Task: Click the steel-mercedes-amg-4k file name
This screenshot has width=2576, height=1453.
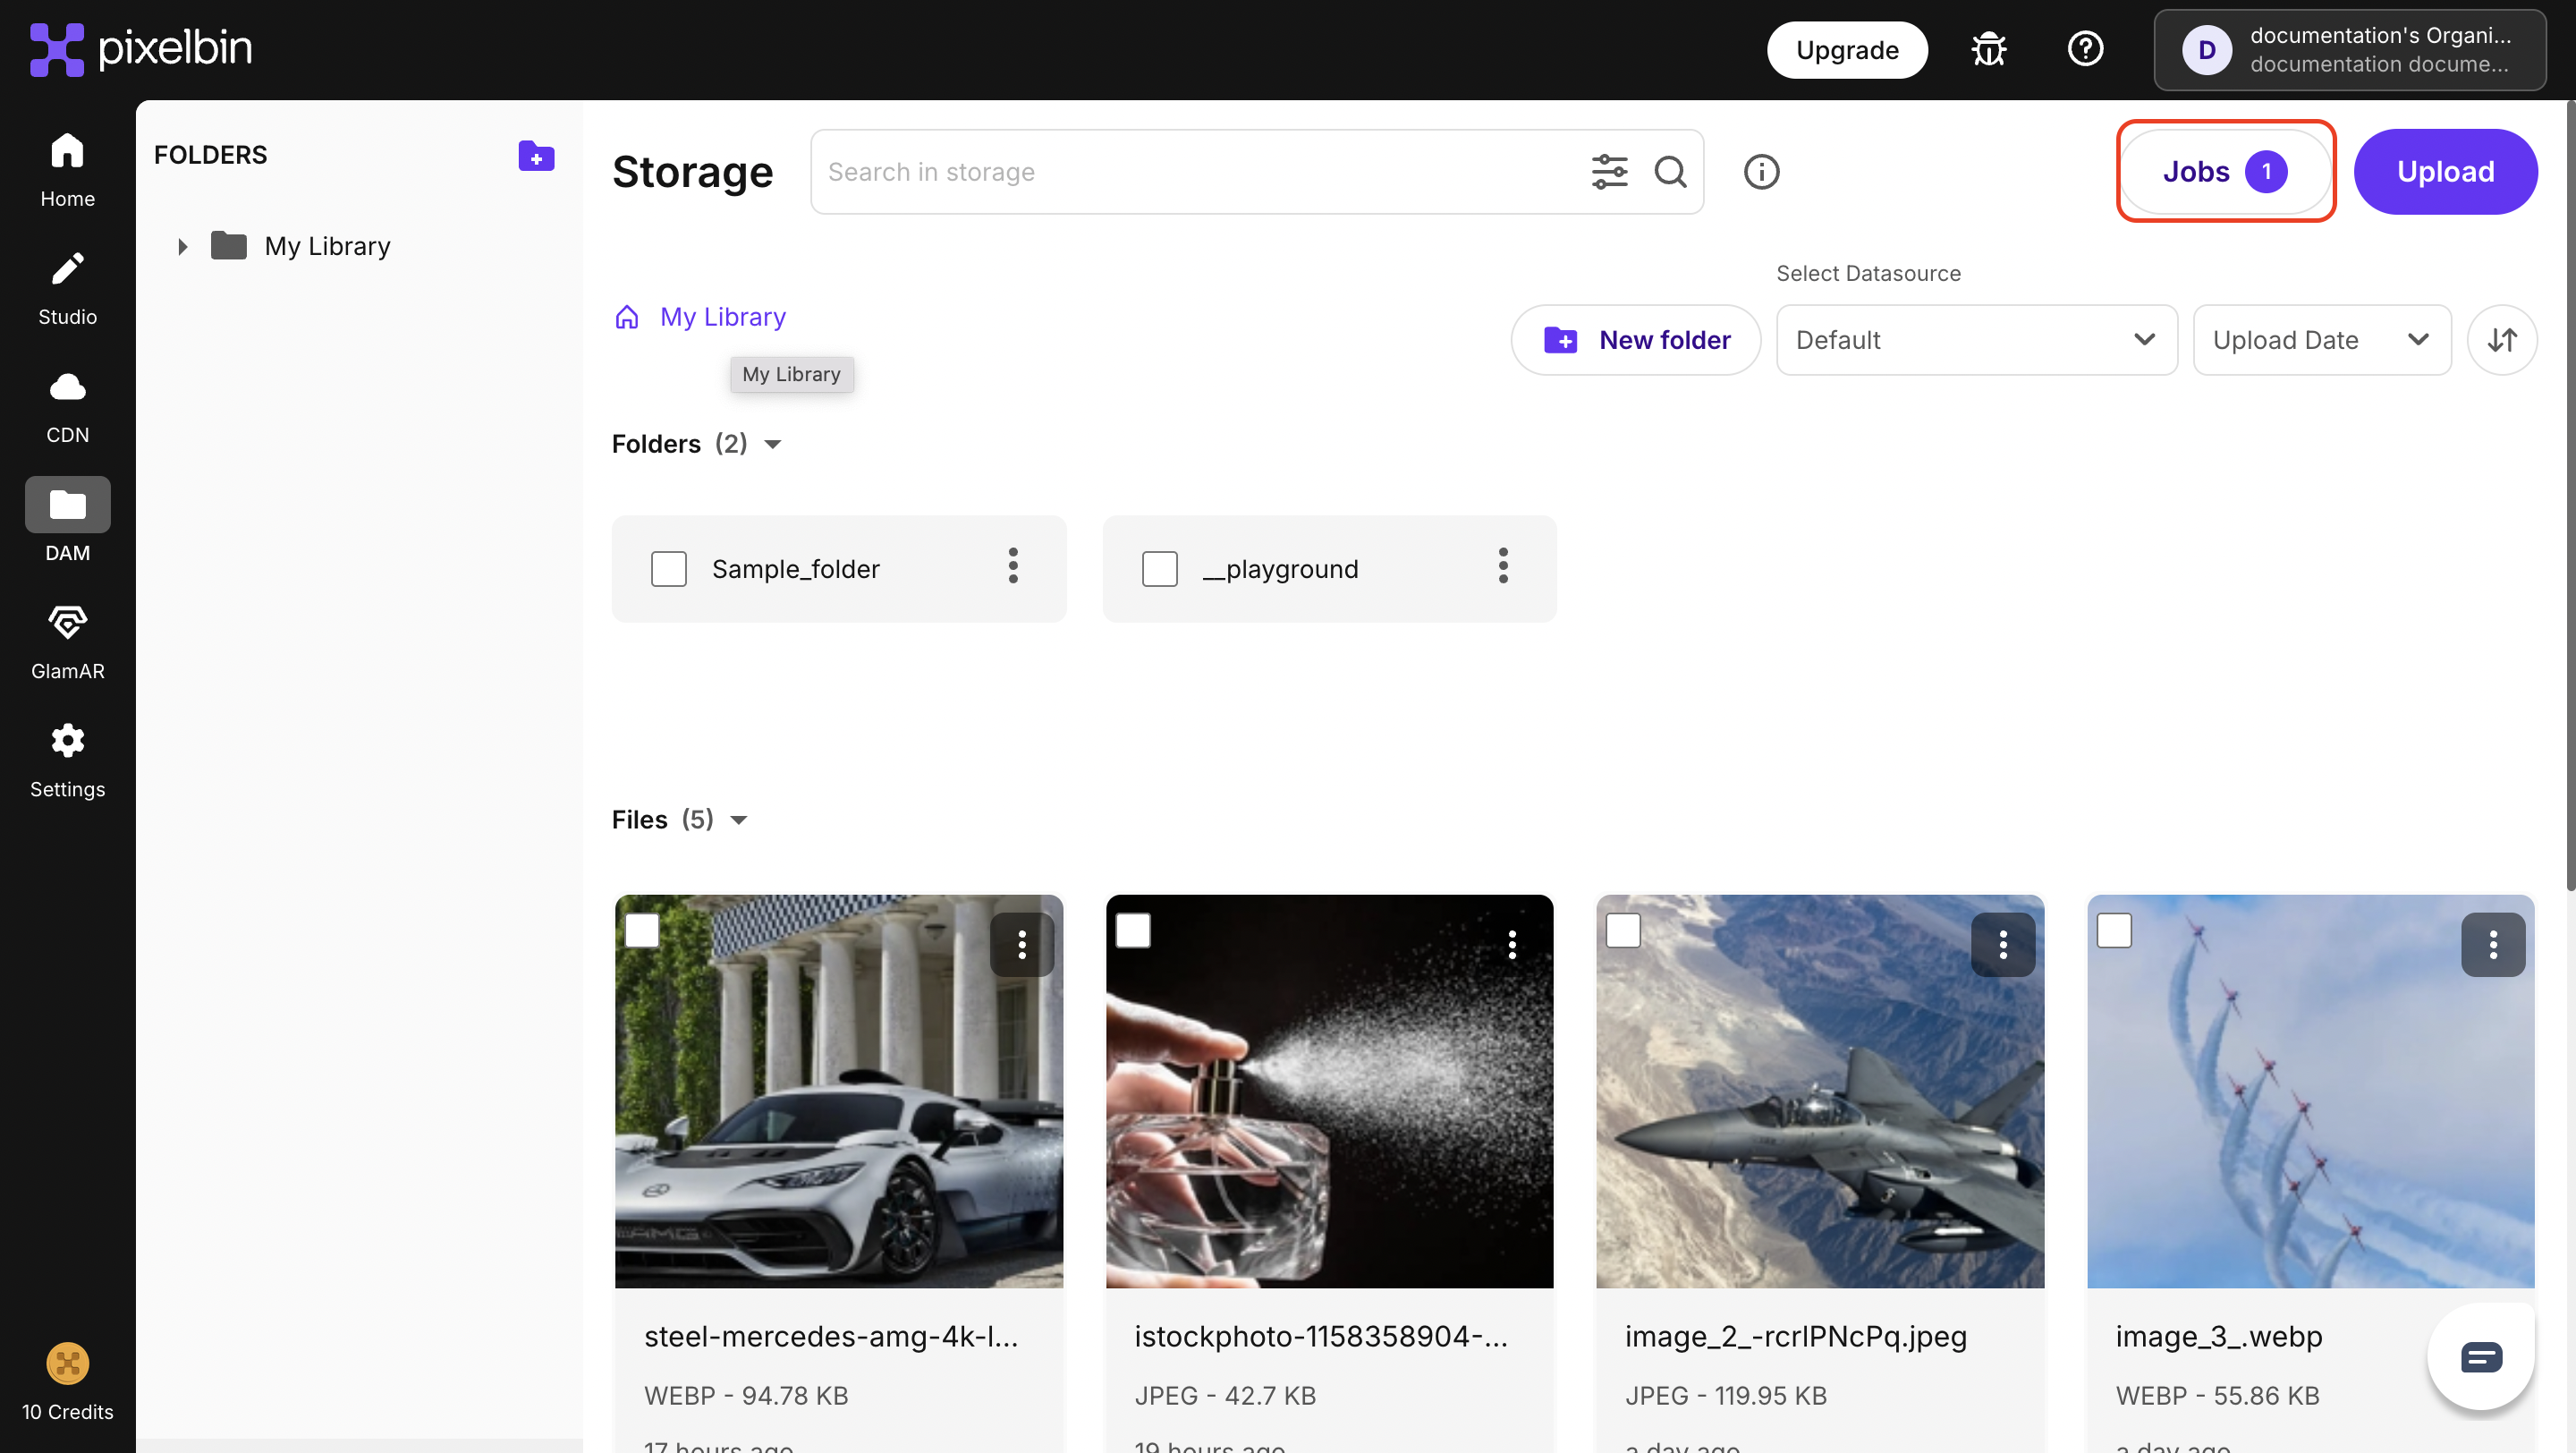Action: click(831, 1336)
